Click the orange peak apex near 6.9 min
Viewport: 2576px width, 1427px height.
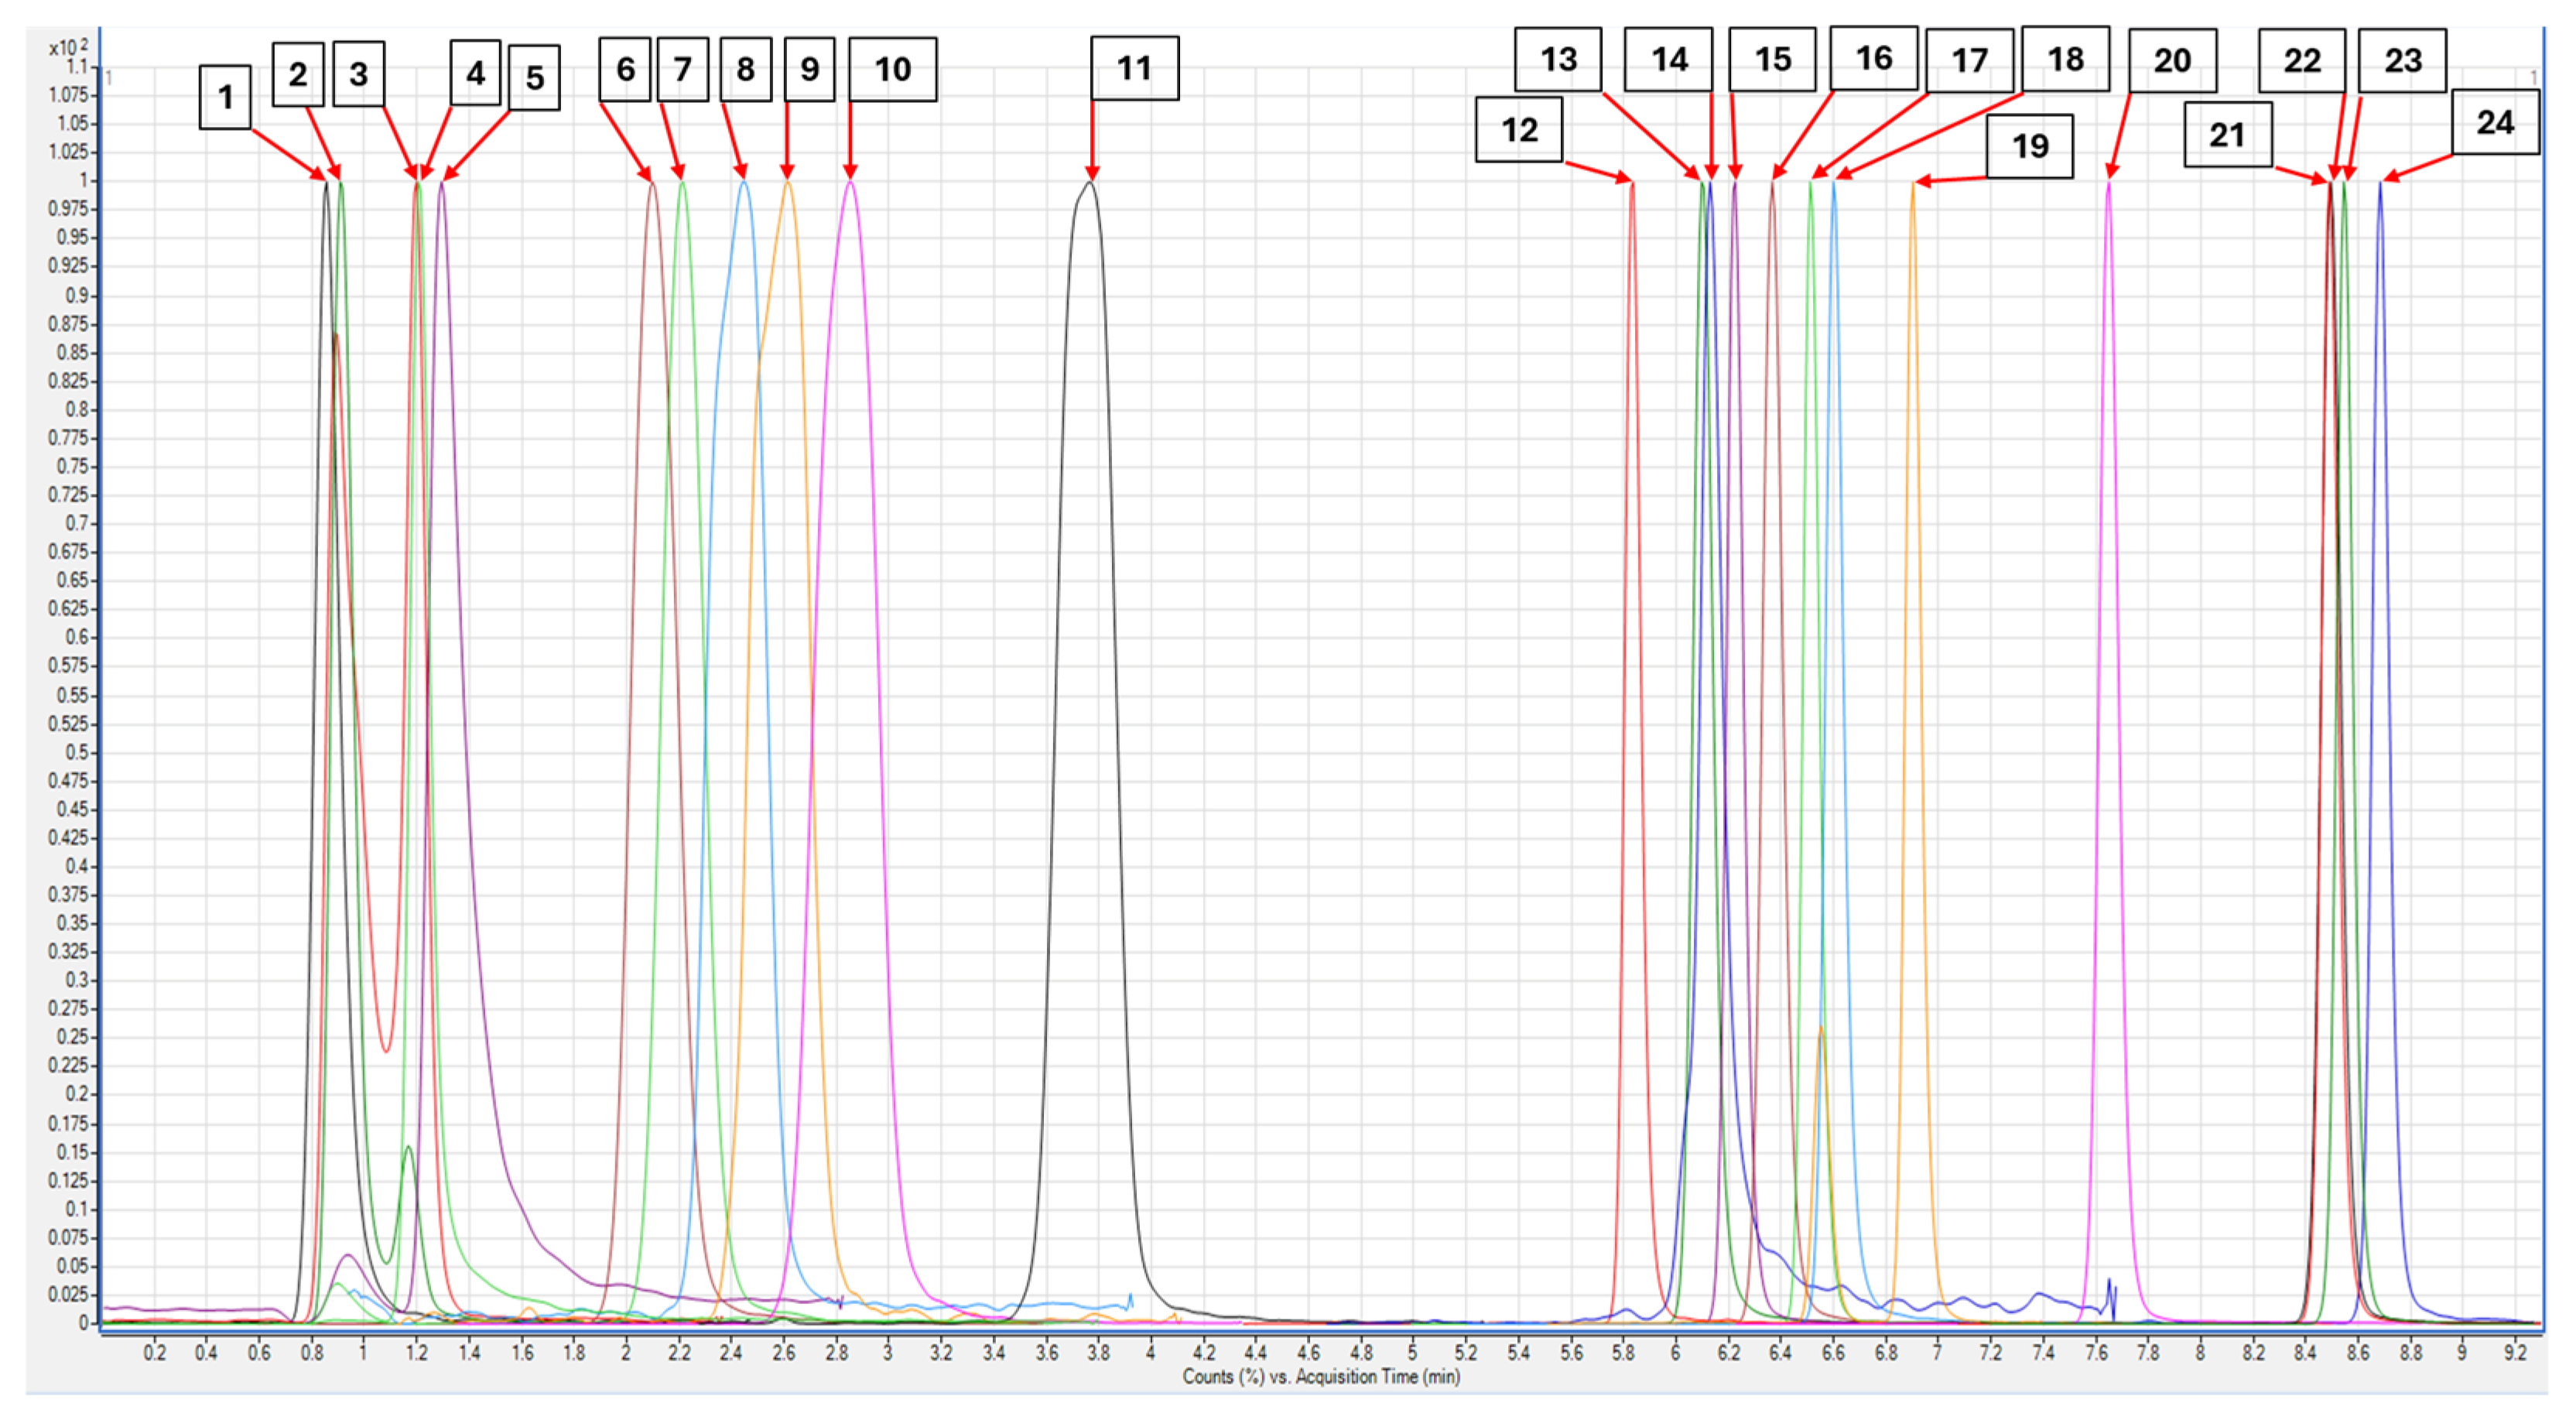pyautogui.click(x=1913, y=184)
